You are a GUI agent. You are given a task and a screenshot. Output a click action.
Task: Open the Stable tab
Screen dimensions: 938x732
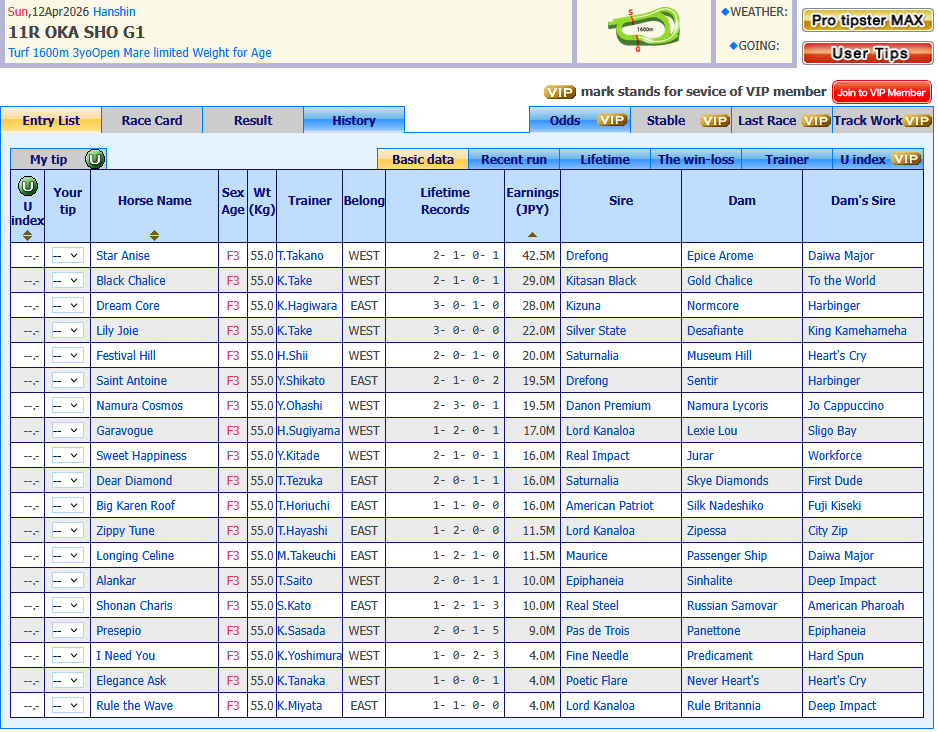(x=681, y=120)
